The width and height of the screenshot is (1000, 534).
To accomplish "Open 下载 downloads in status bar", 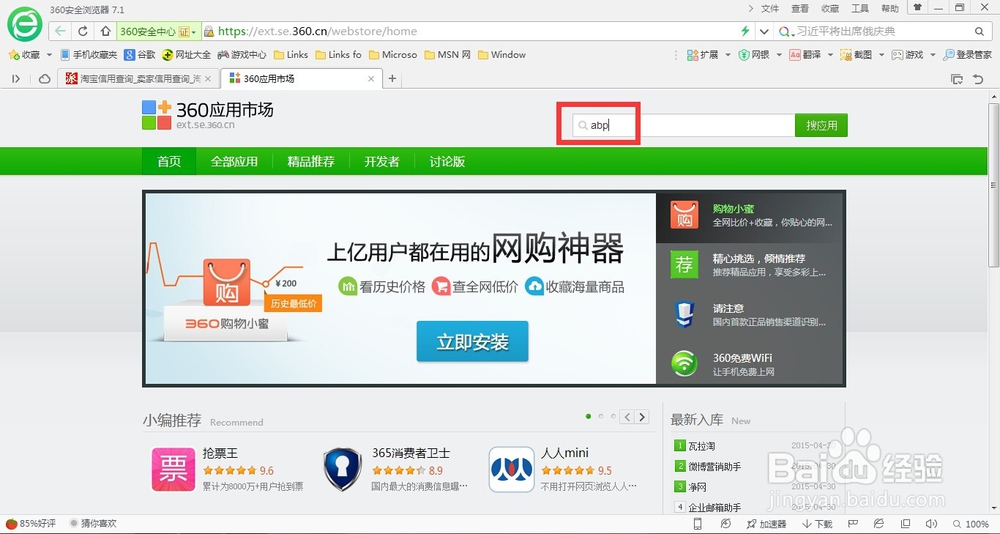I will (x=818, y=524).
